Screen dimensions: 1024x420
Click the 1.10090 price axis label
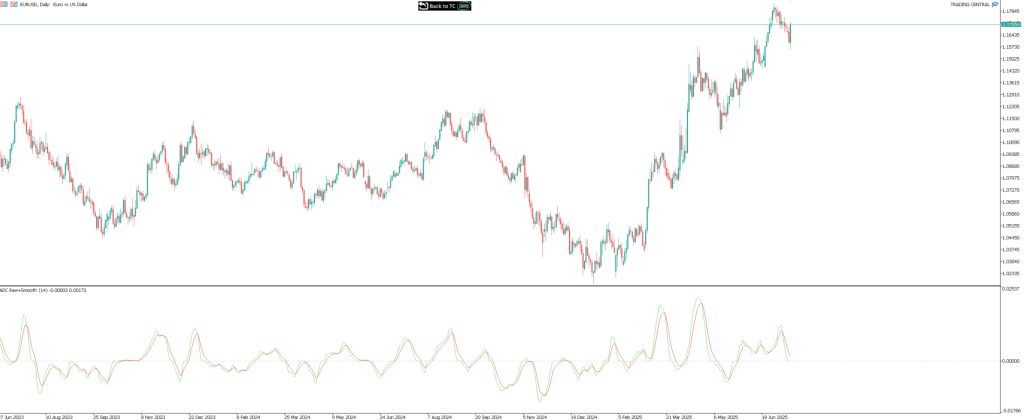point(1010,142)
